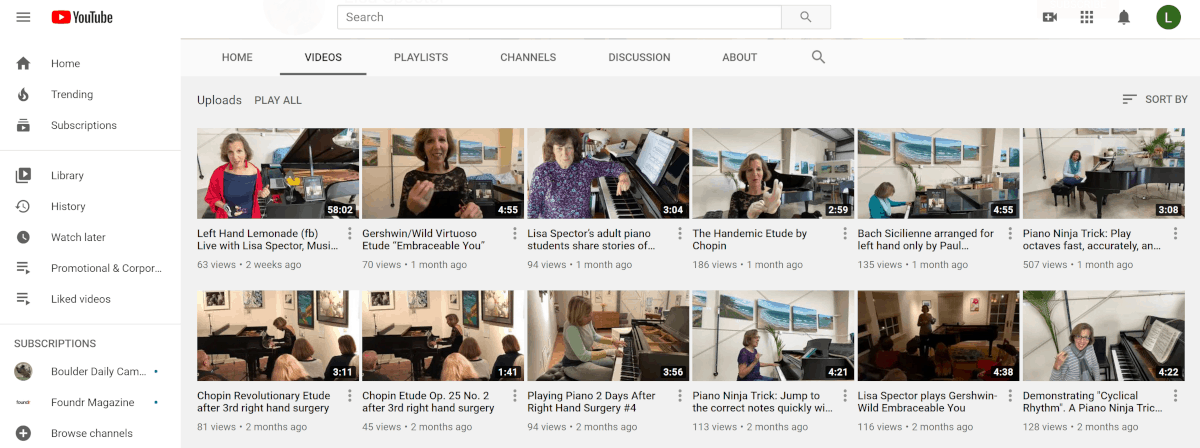
Task: Open the DISCUSSION tab
Action: pos(639,58)
